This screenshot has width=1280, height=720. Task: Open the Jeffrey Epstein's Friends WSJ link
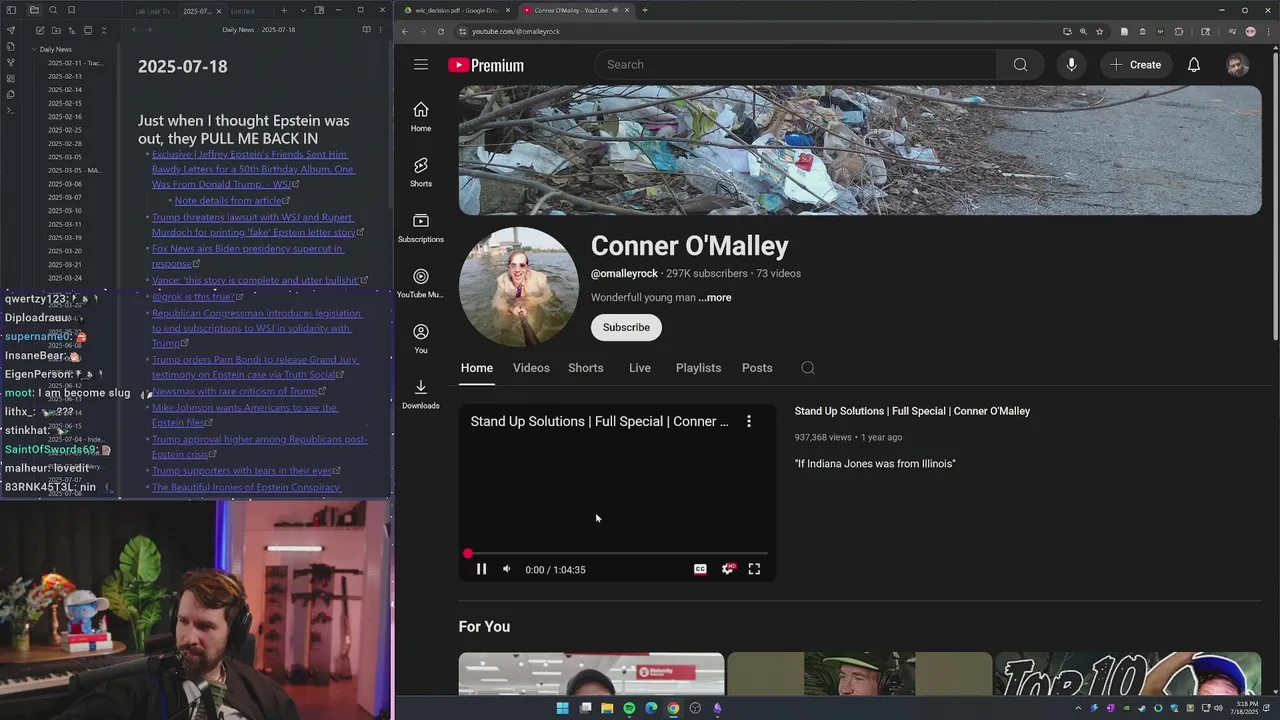point(253,170)
